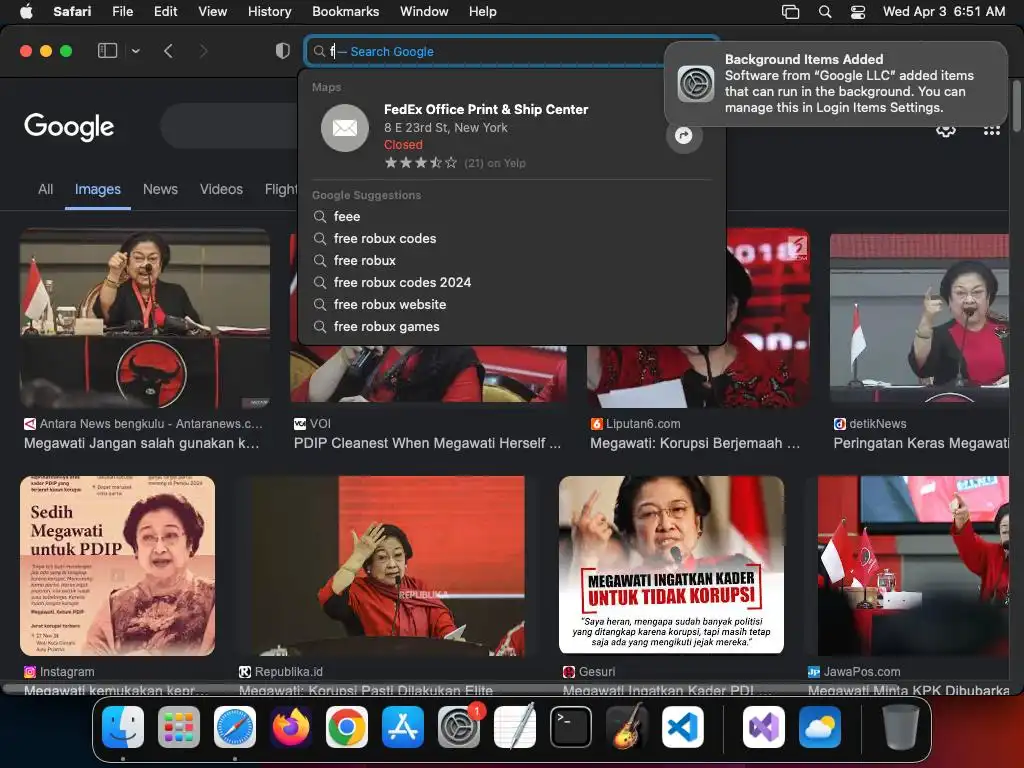Image resolution: width=1024 pixels, height=768 pixels.
Task: Open the purple Visual Studio icon in the Dock
Action: pos(763,727)
